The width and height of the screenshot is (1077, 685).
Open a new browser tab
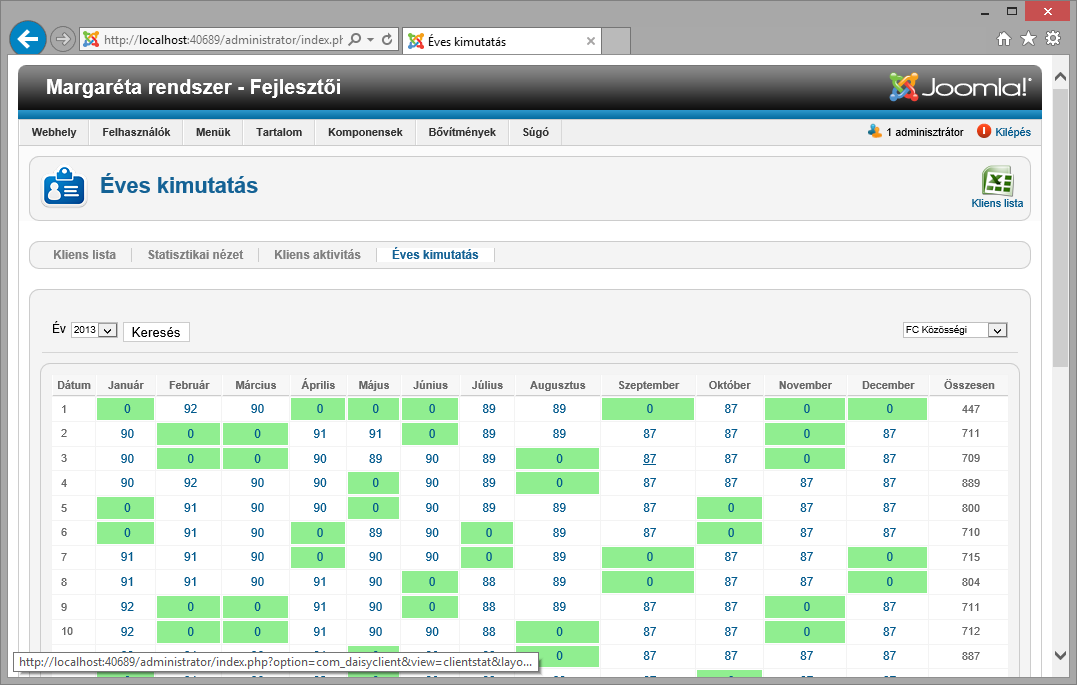coord(616,41)
